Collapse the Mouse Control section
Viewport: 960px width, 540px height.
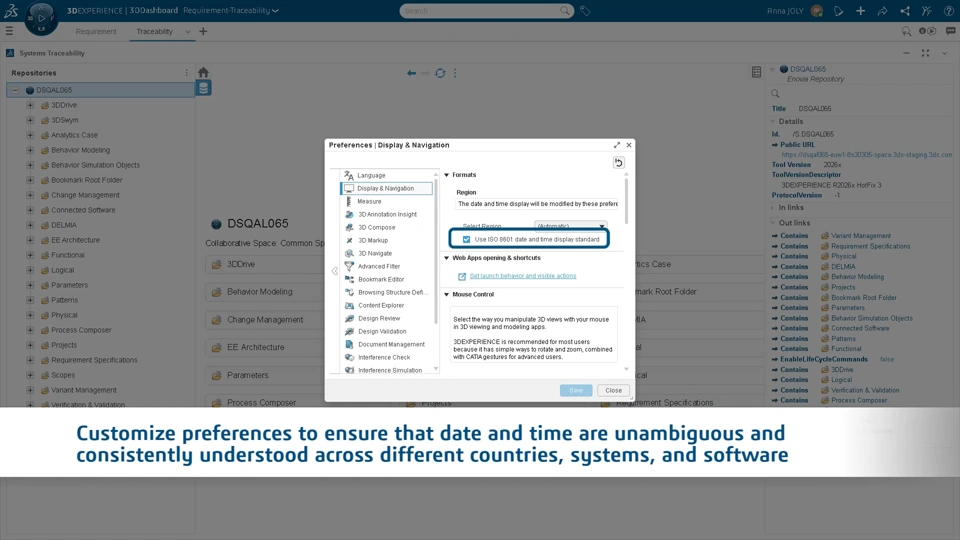[x=446, y=294]
